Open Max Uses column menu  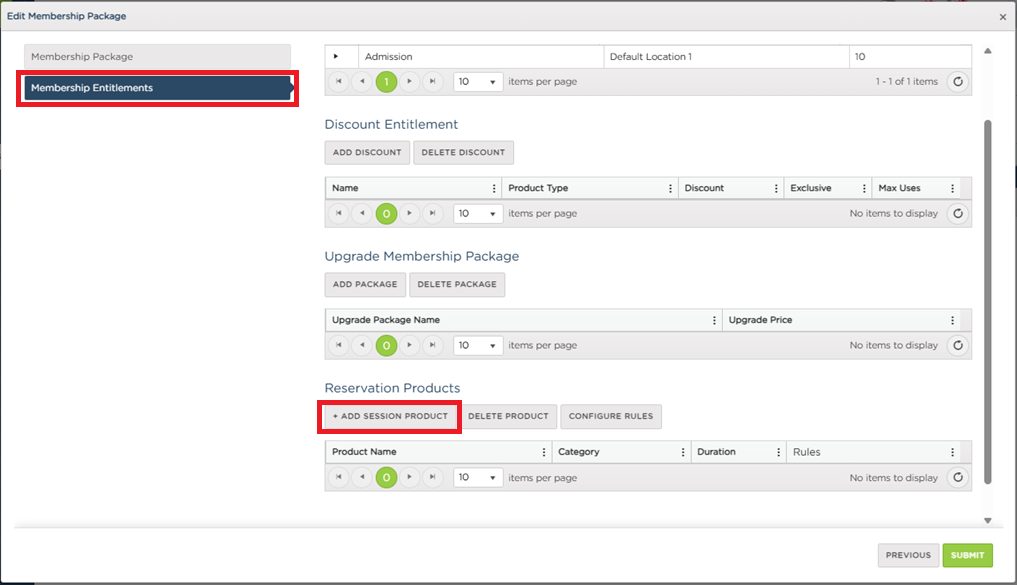point(953,188)
